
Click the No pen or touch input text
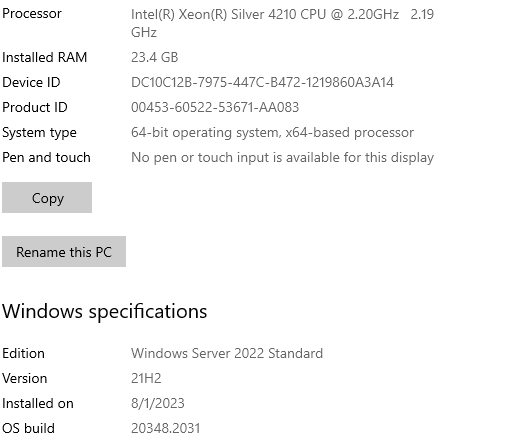pyautogui.click(x=282, y=158)
